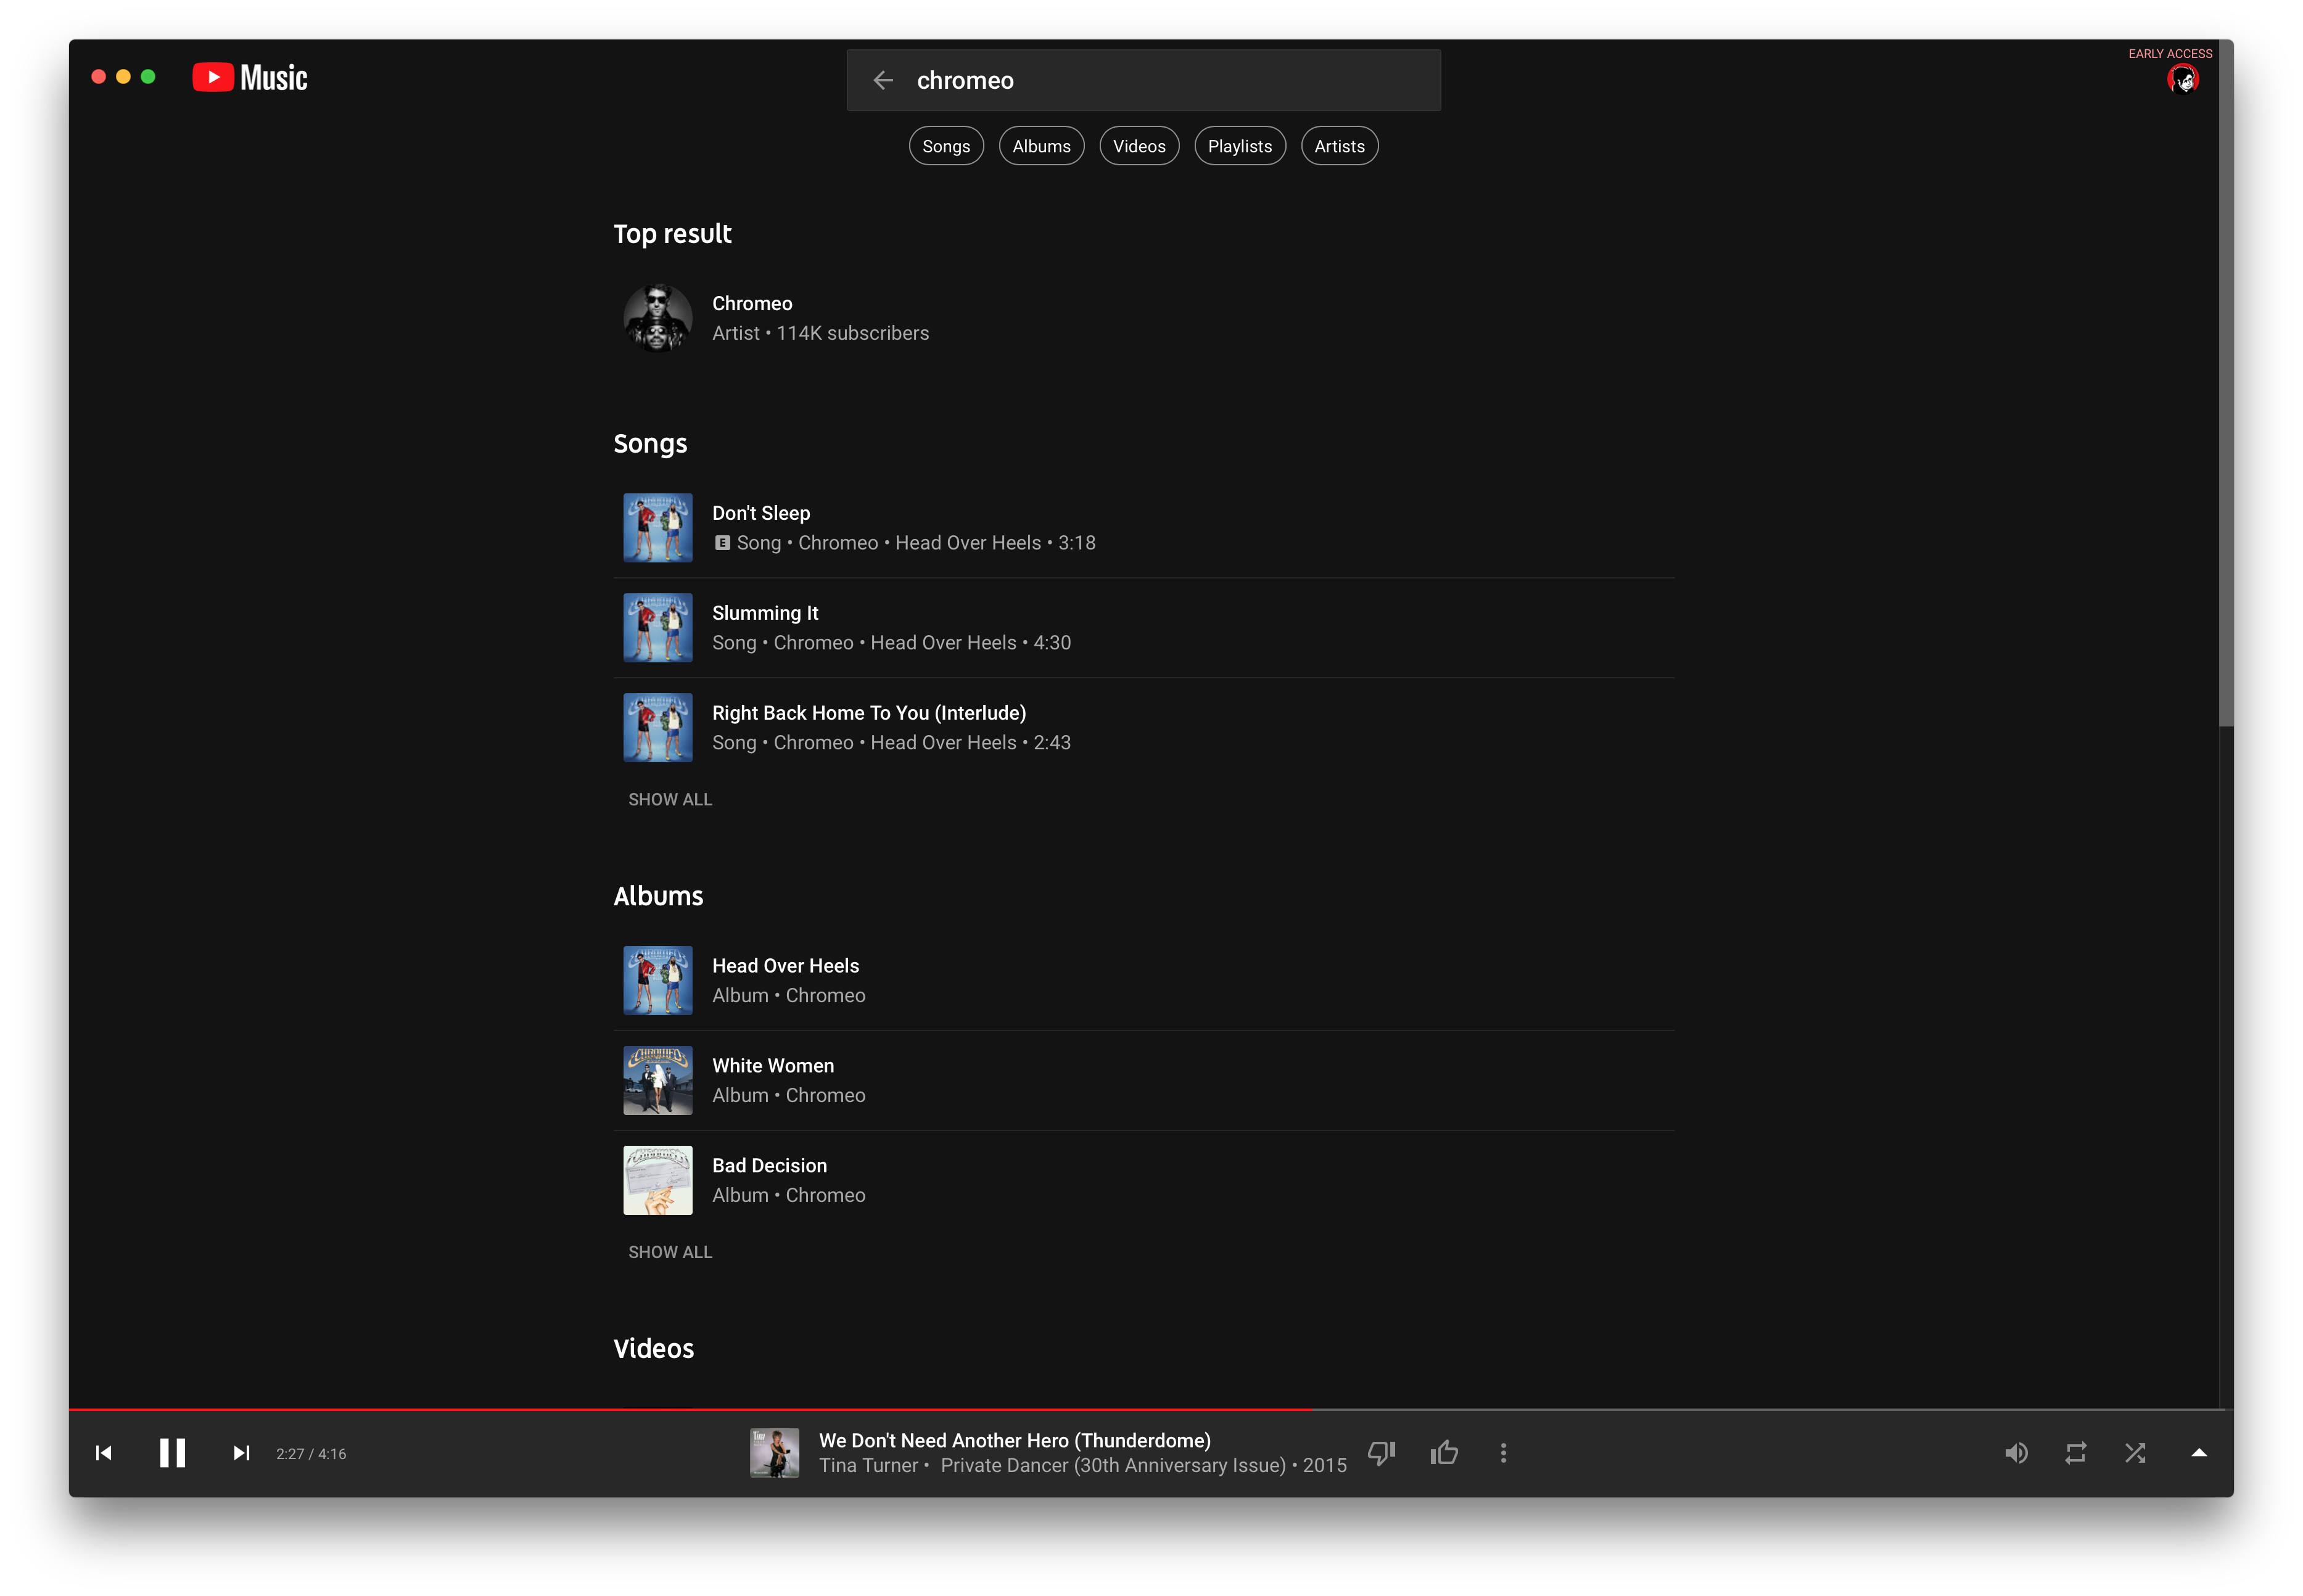
Task: Show all songs by Chromeo
Action: pyautogui.click(x=670, y=799)
